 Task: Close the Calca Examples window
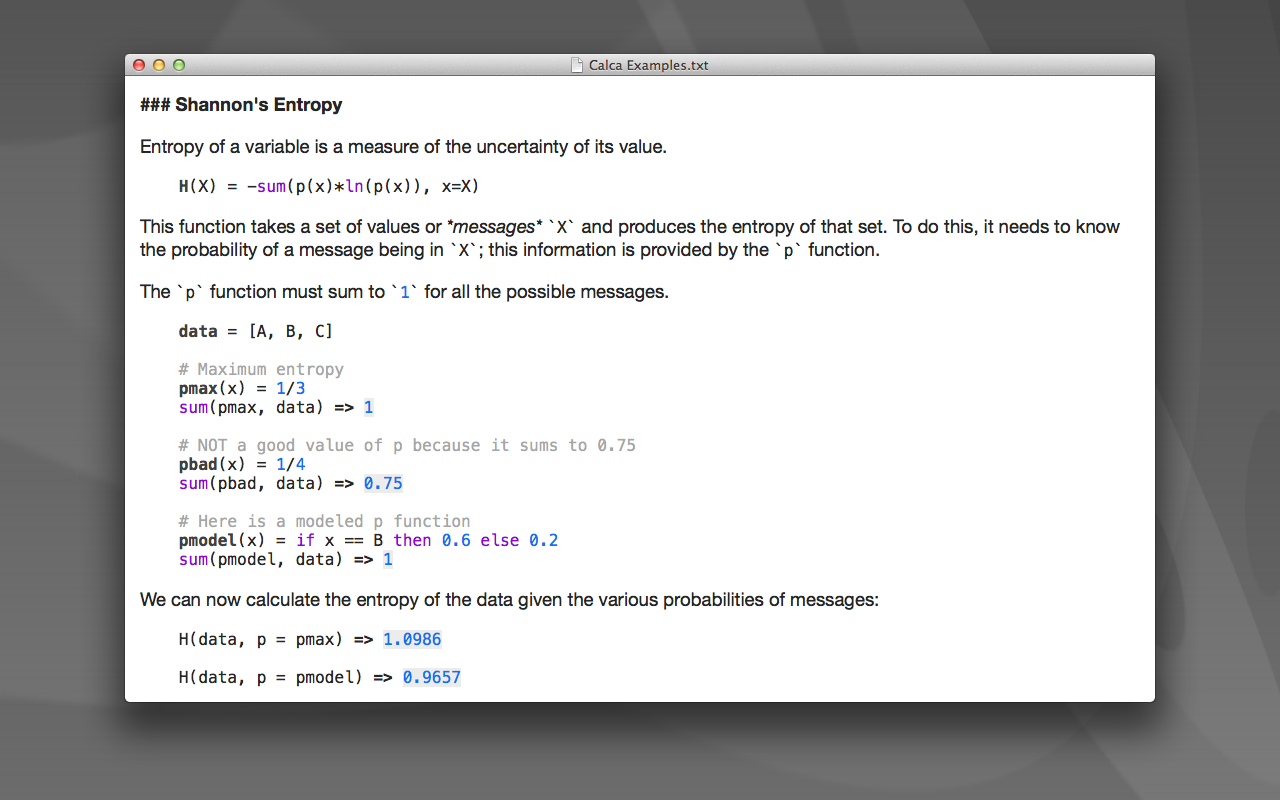(139, 65)
